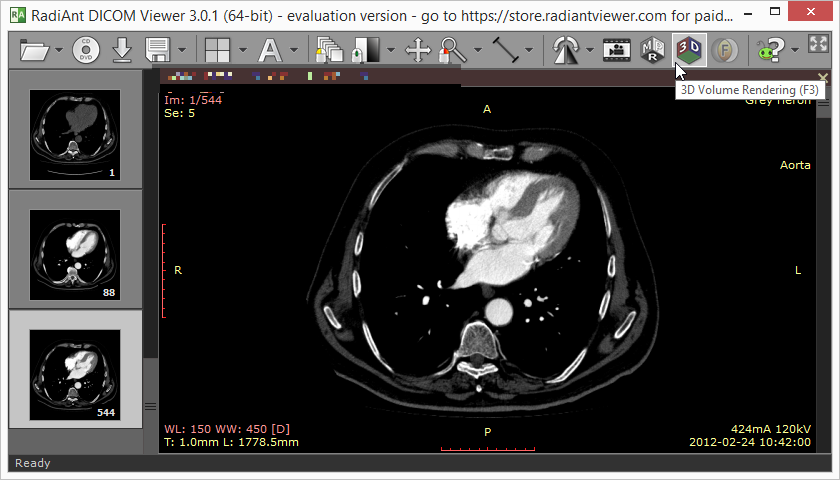Select the zoom magnifier tool
Image resolution: width=840 pixels, height=480 pixels.
(x=453, y=50)
